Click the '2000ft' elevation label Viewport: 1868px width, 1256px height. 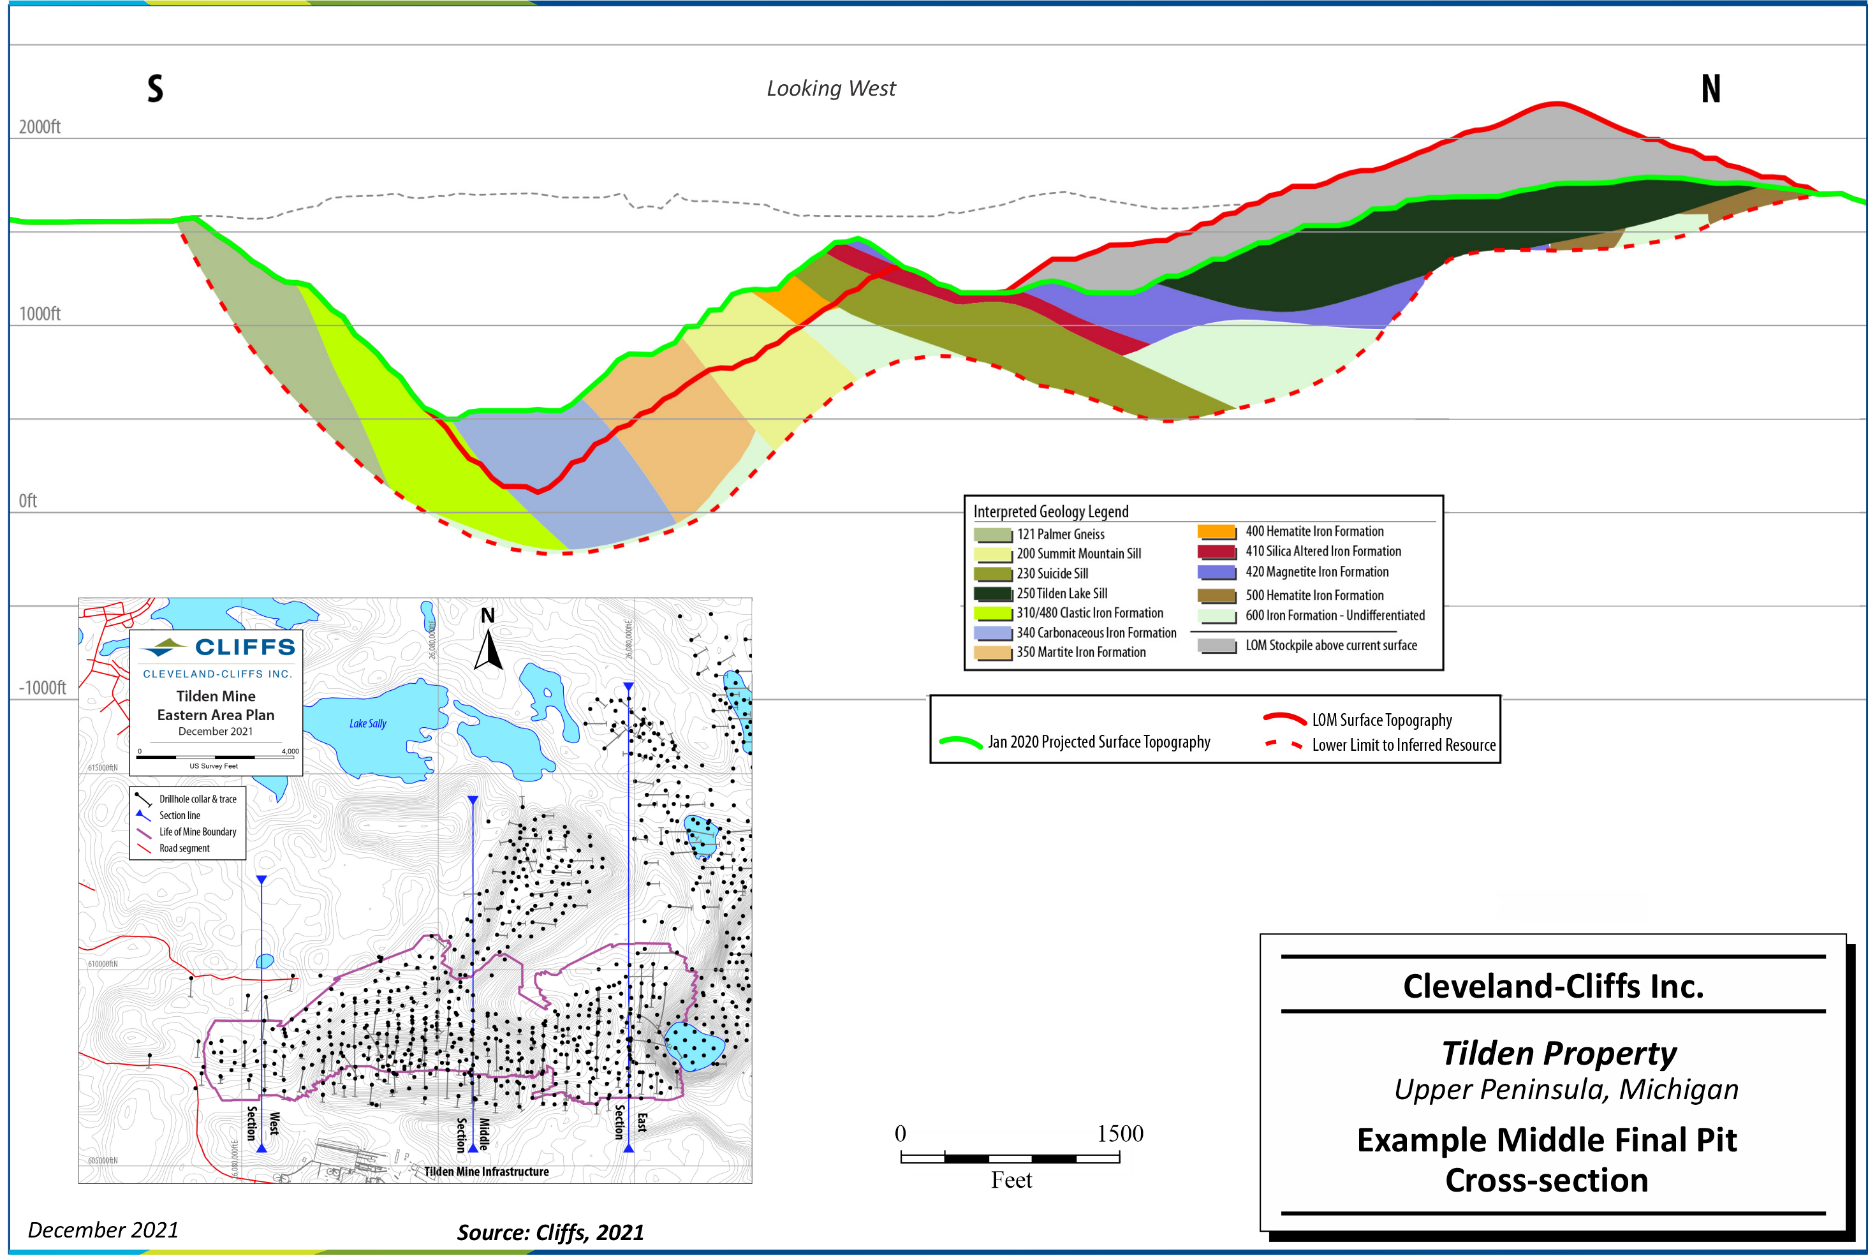coord(40,127)
